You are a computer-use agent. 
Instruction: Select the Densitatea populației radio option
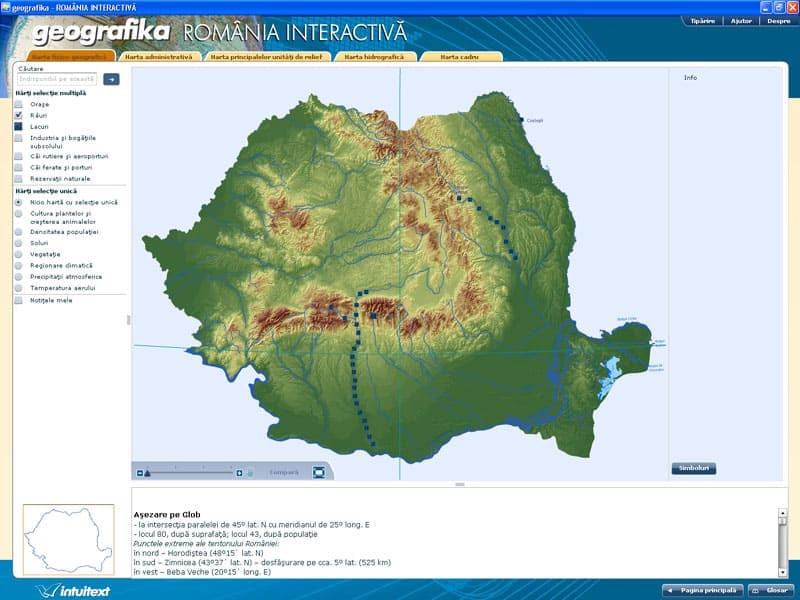[18, 231]
